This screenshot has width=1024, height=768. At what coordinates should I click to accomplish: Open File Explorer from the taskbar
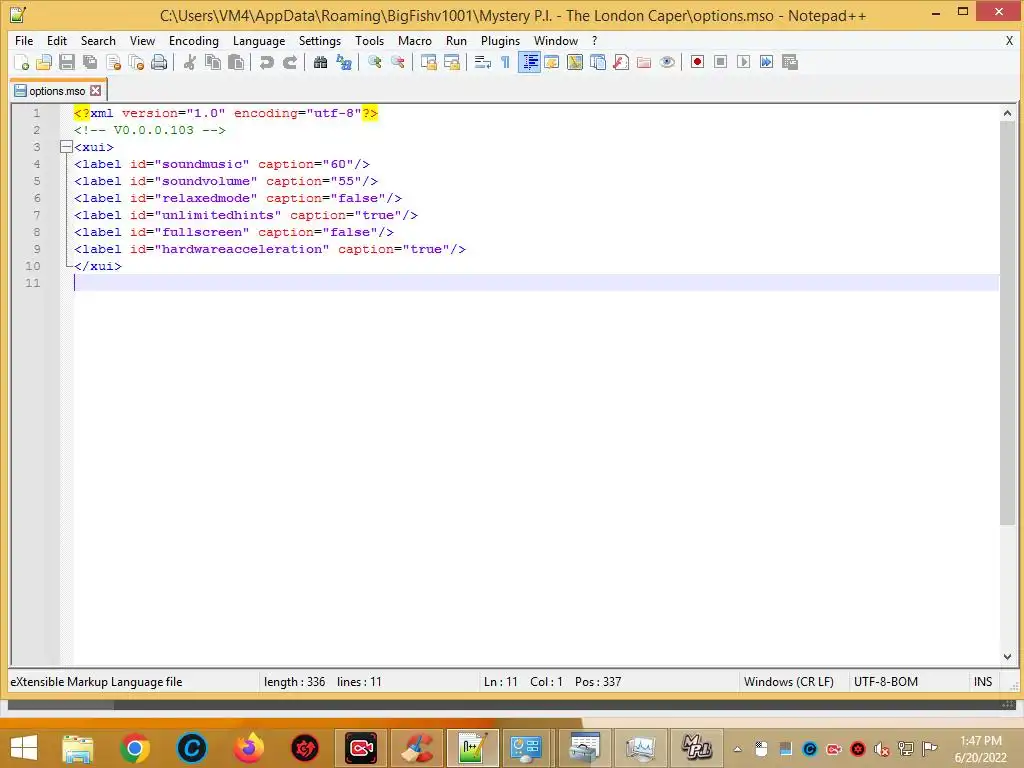click(x=78, y=748)
